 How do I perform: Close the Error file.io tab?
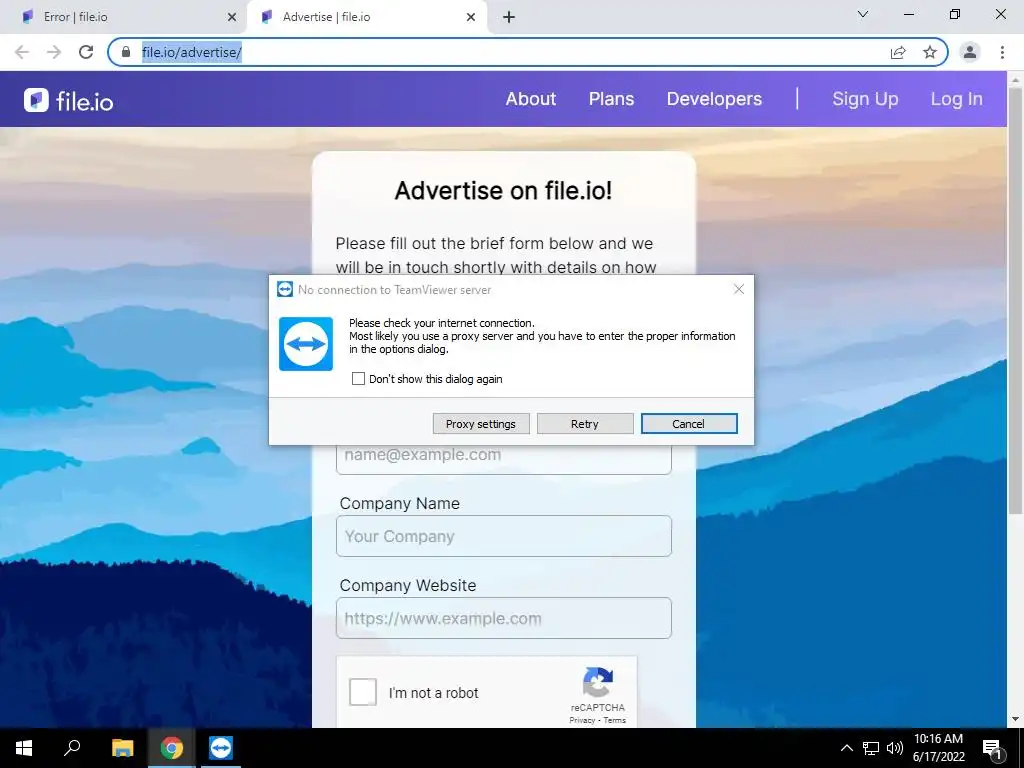tap(232, 17)
